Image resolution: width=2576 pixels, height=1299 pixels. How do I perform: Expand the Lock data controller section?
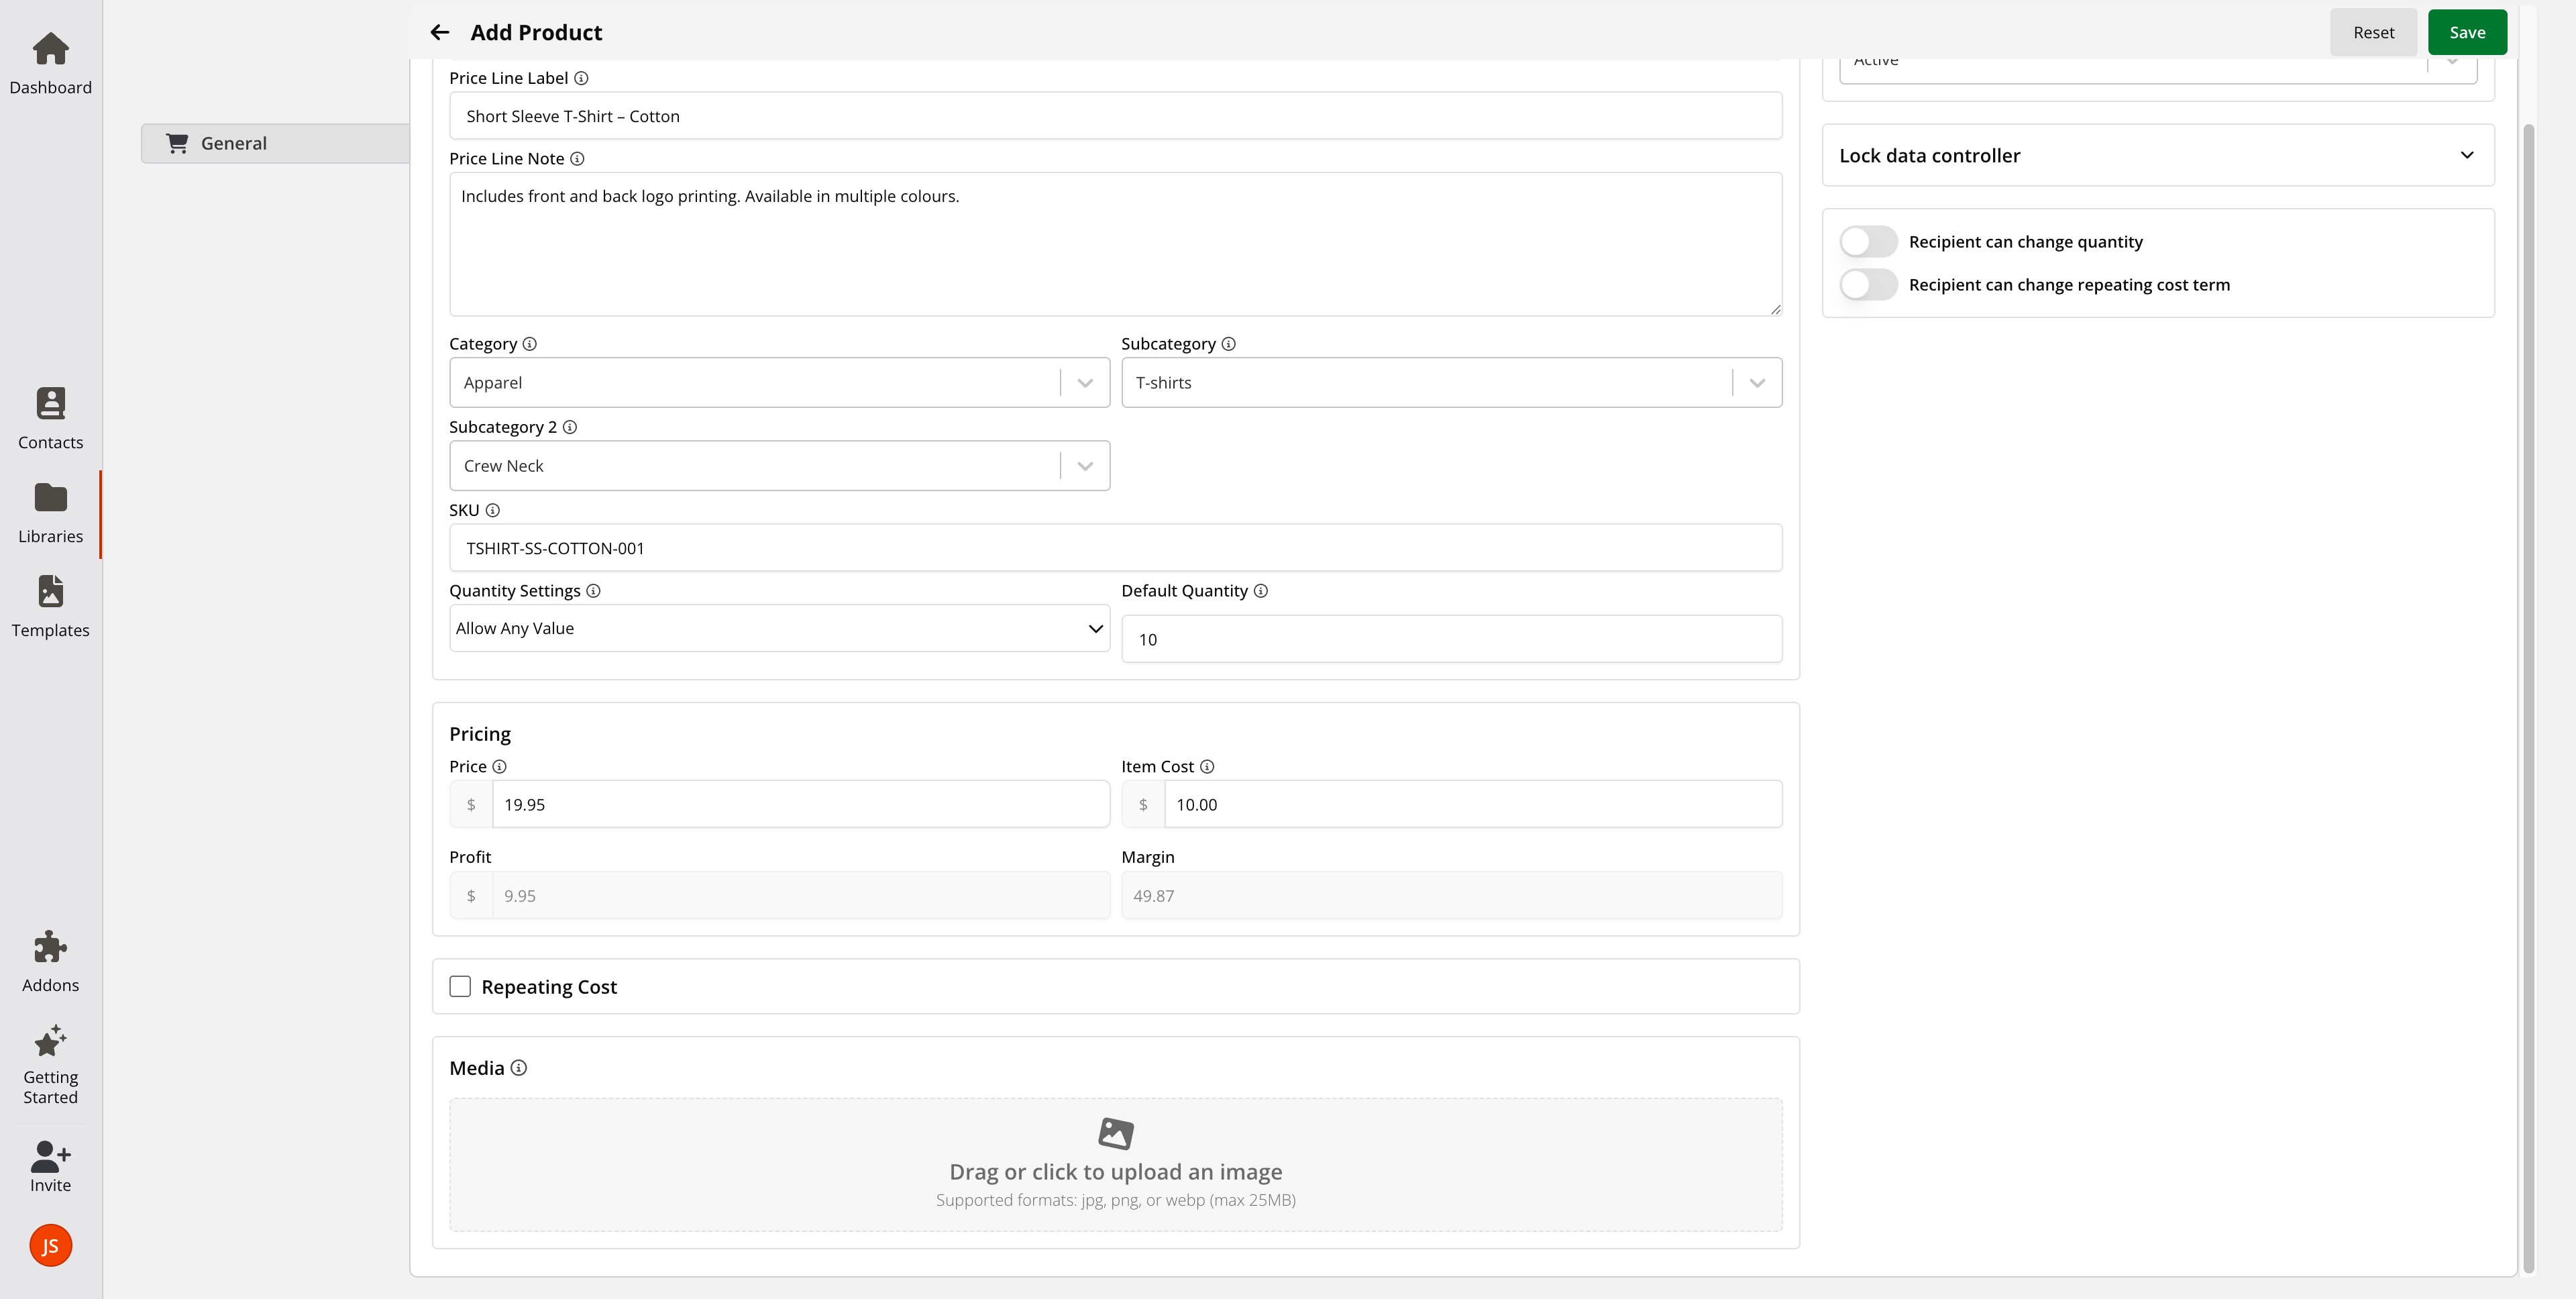pos(2157,155)
